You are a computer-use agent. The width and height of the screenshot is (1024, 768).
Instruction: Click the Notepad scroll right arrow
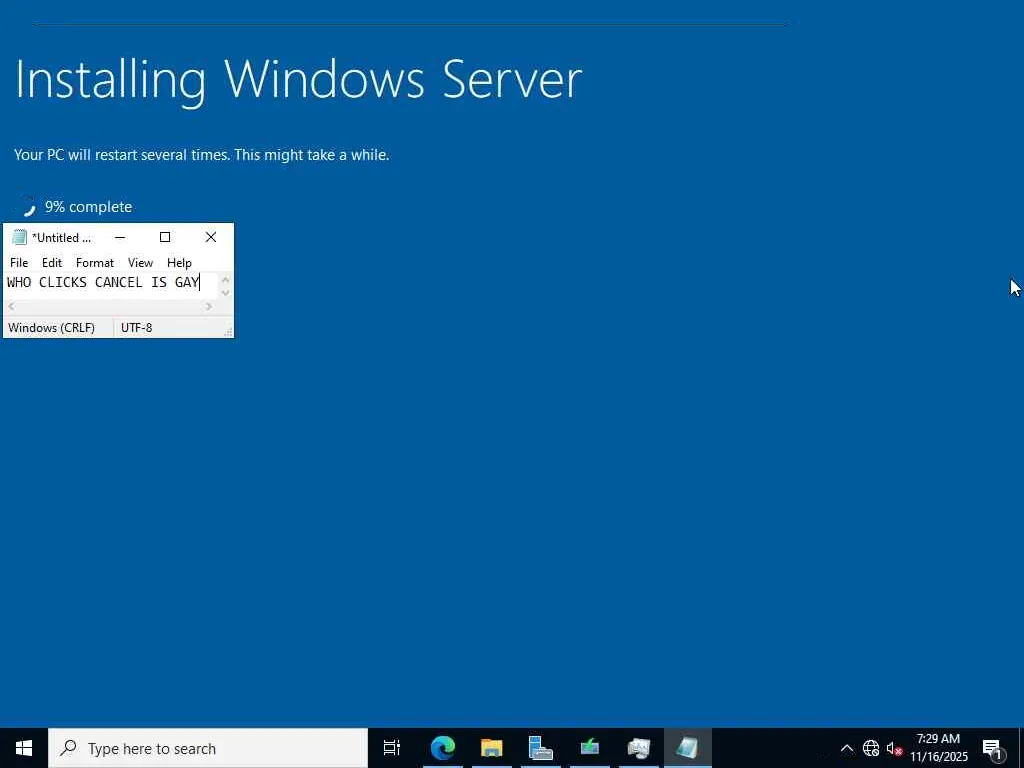pyautogui.click(x=209, y=306)
